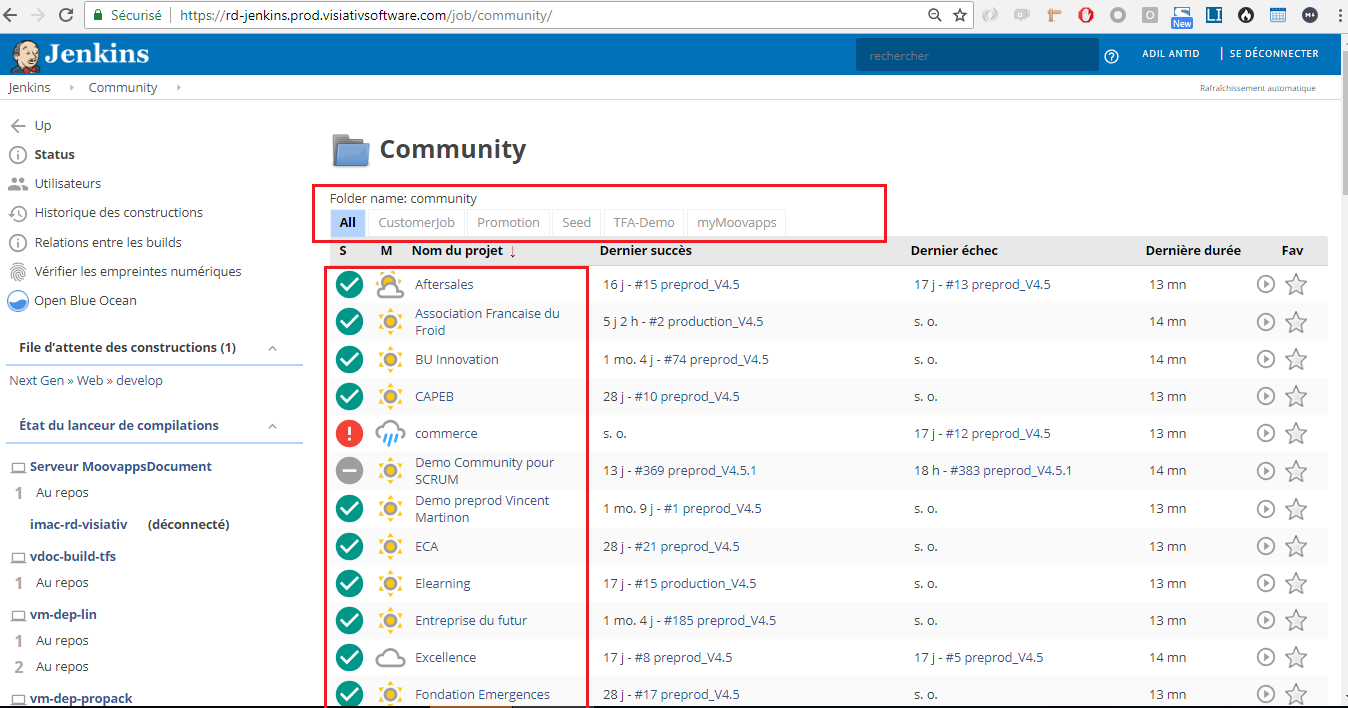Click the browser address bar URL

pos(365,16)
